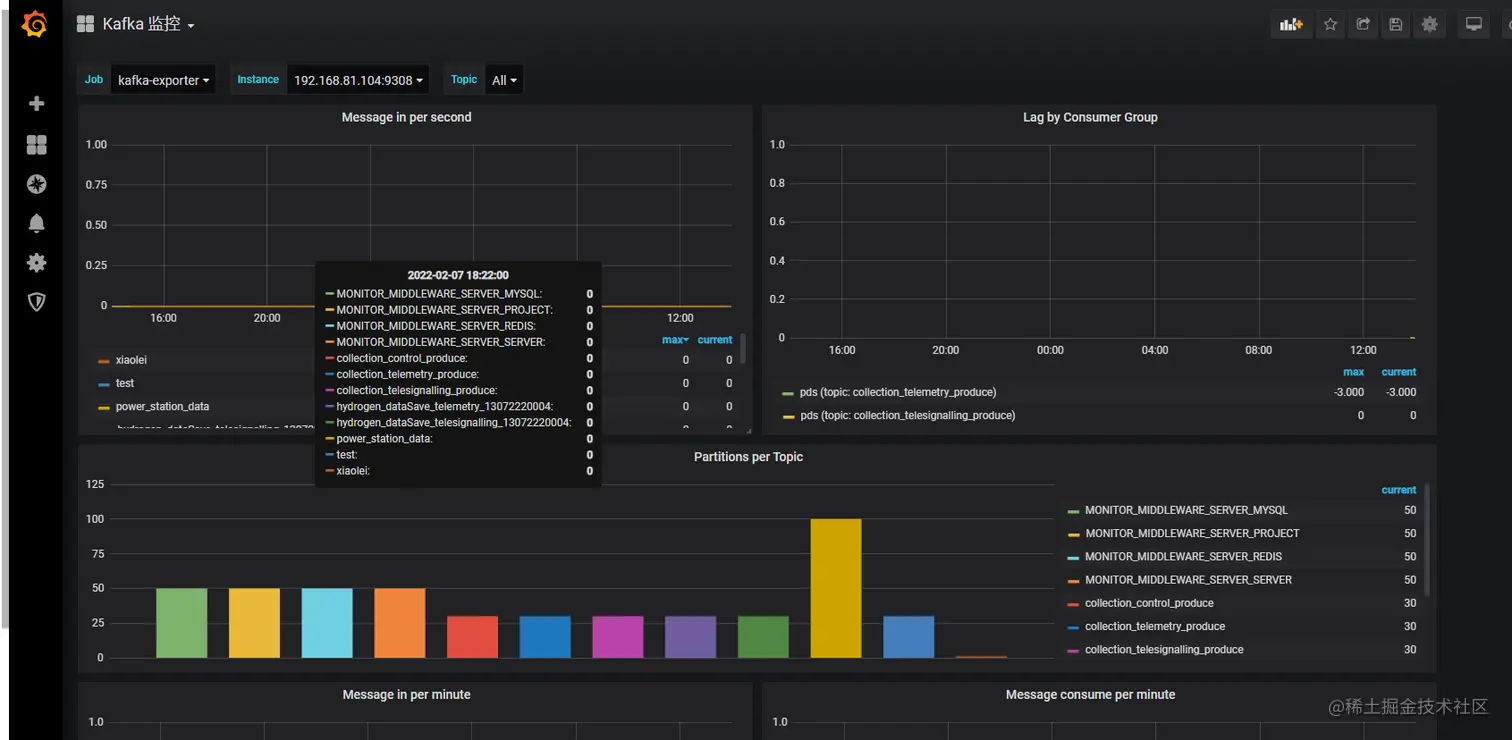Screen dimensions: 1512x740
Task: Open the Message consume per minute panel title
Action: (x=1090, y=694)
